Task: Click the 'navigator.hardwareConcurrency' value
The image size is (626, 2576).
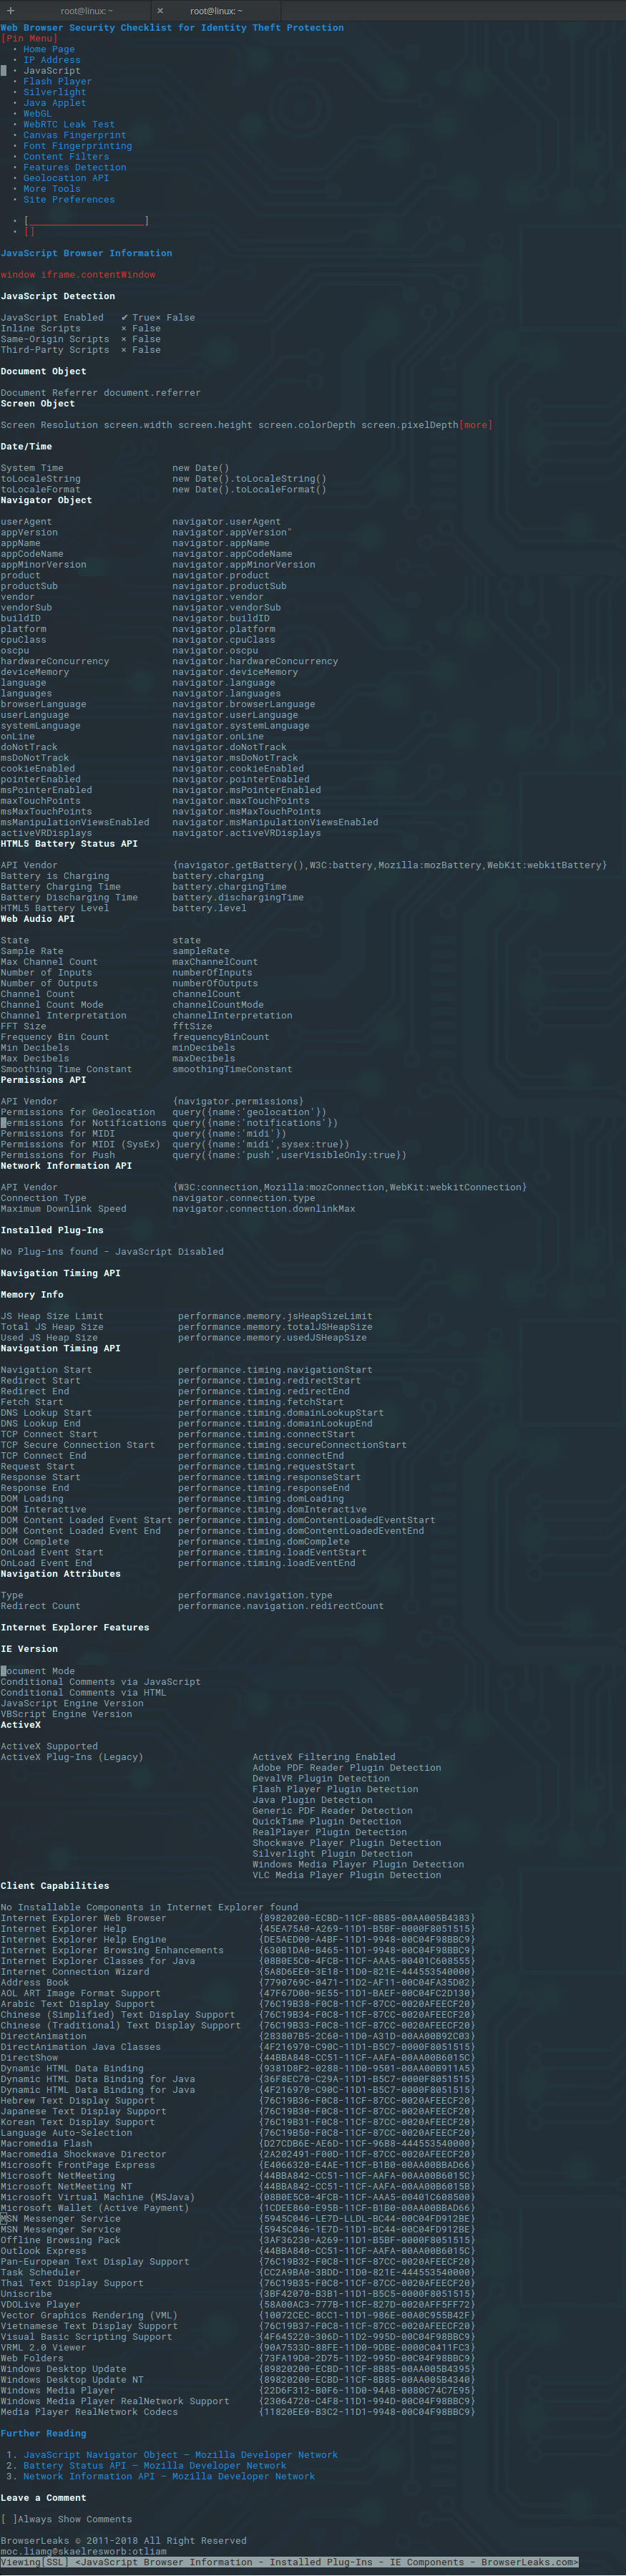Action: click(x=255, y=661)
